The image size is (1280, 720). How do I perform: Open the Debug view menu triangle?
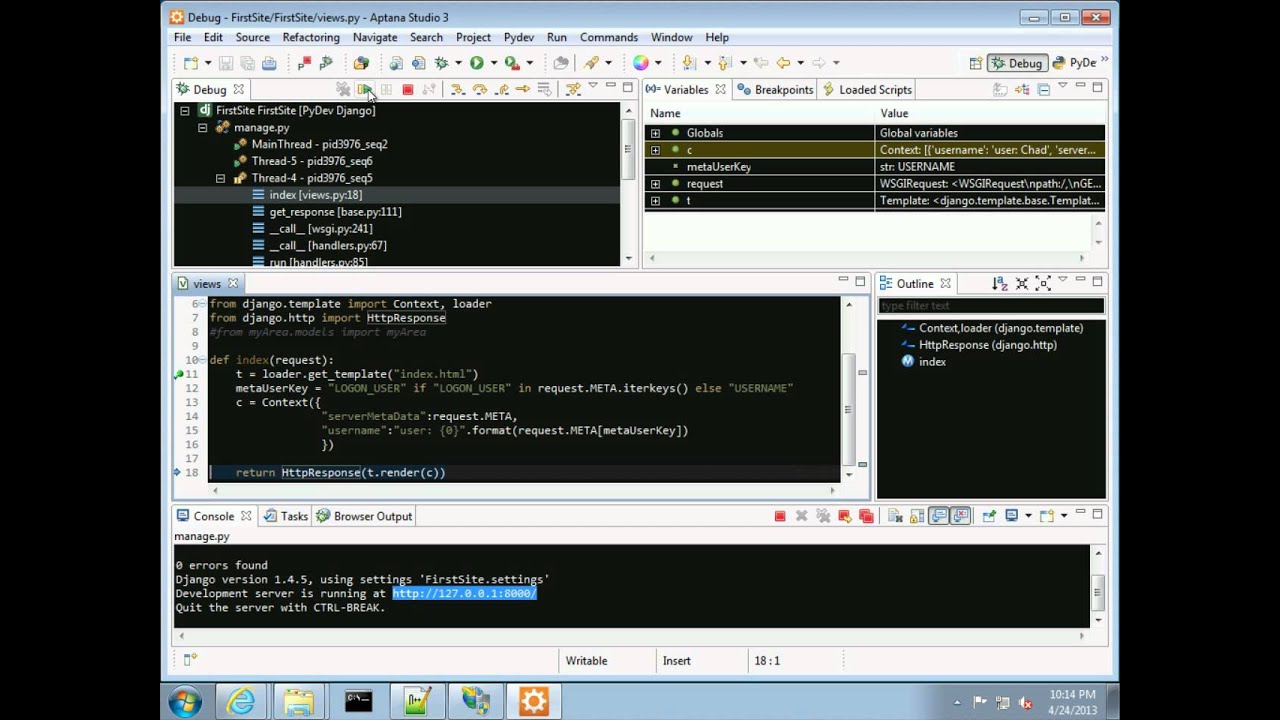(x=593, y=86)
